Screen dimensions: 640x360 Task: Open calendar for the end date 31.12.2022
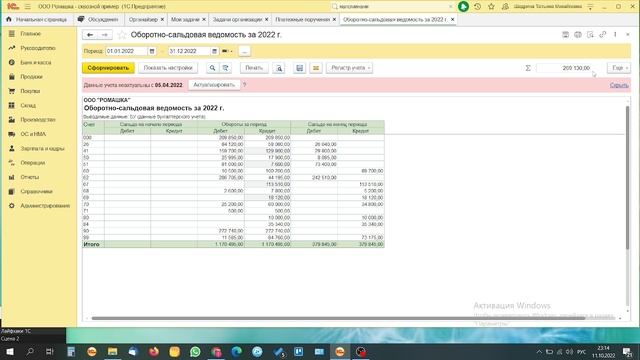click(x=214, y=51)
